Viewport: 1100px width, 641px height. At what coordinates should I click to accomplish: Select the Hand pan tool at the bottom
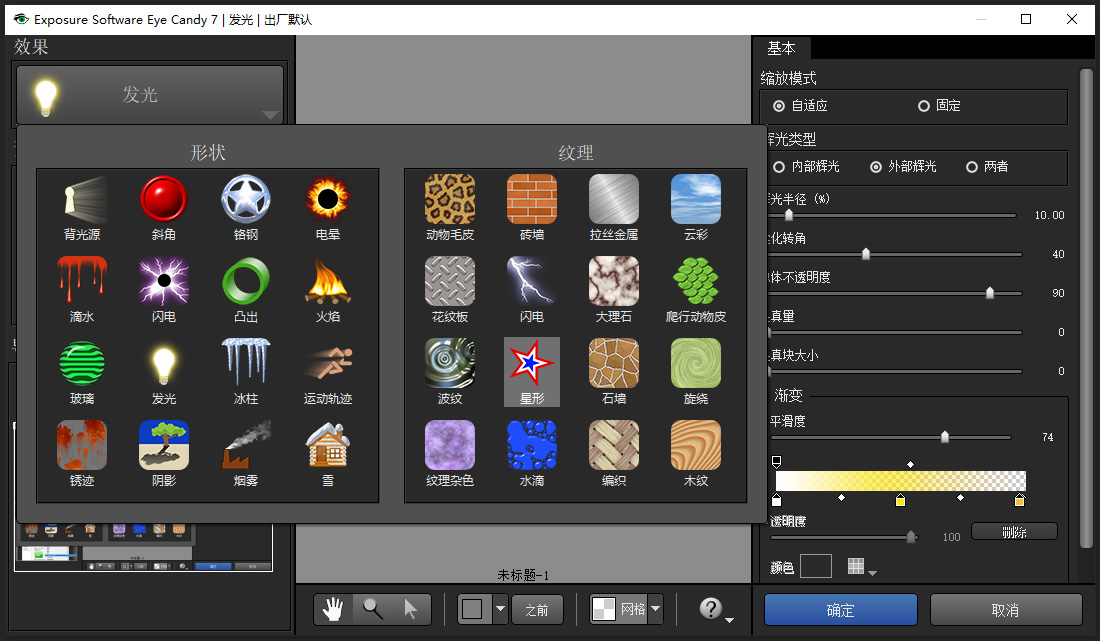coord(333,608)
